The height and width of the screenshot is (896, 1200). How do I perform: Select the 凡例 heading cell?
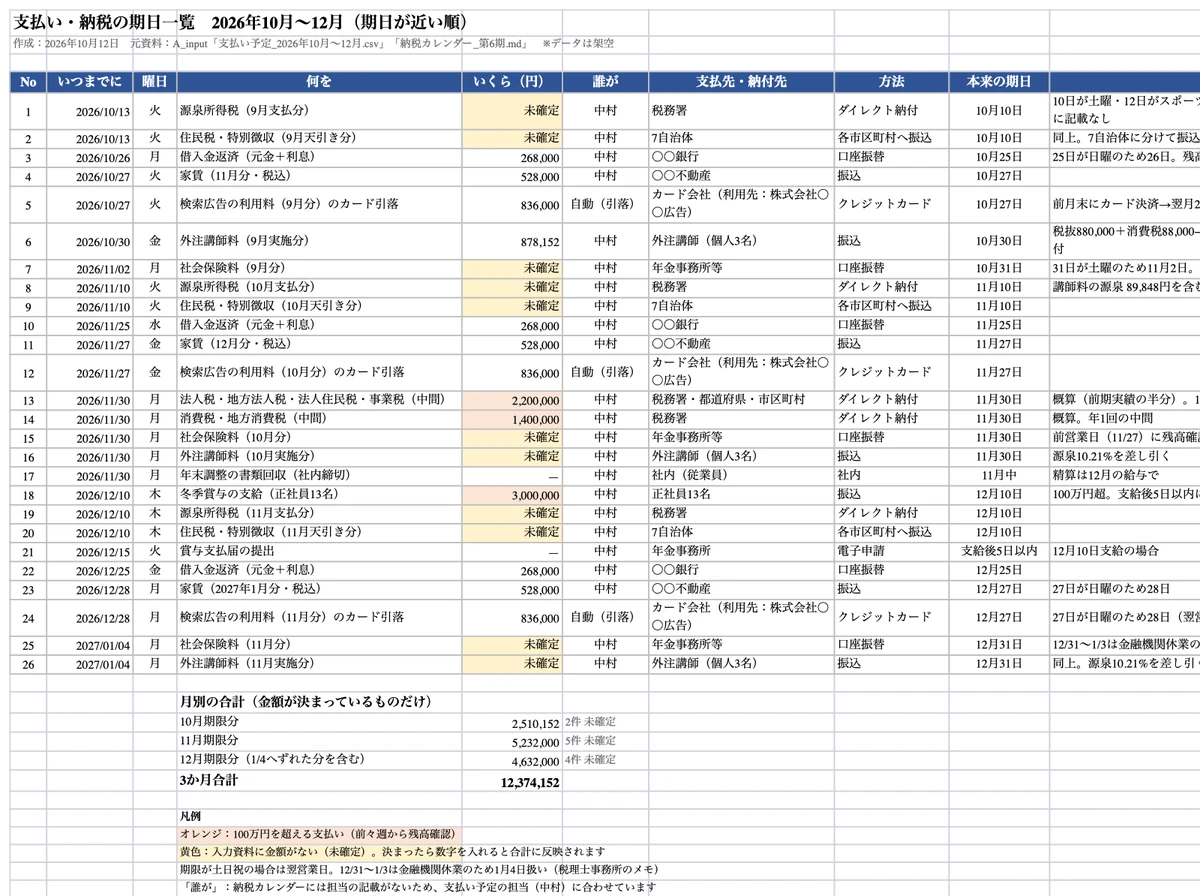pos(319,816)
